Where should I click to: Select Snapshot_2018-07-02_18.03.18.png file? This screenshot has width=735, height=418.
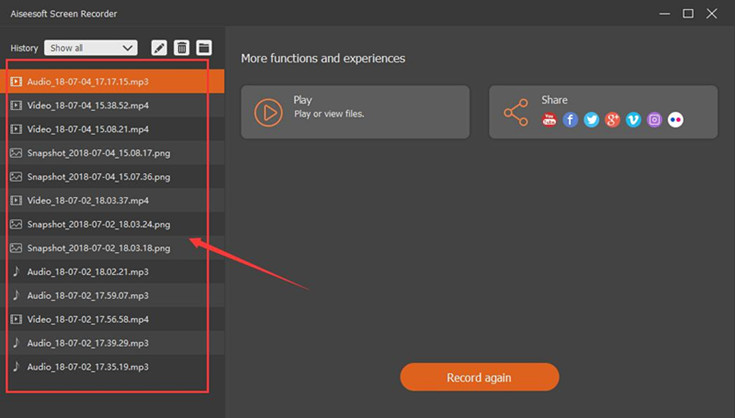[112, 248]
